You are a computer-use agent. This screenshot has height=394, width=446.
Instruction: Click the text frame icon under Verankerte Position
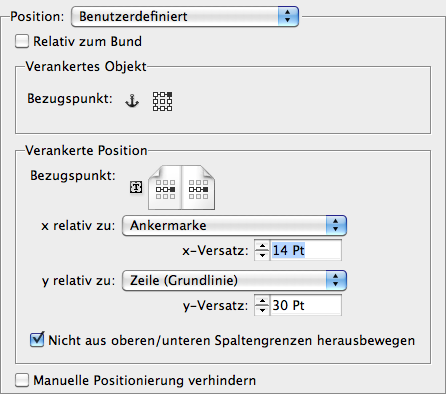tap(136, 187)
